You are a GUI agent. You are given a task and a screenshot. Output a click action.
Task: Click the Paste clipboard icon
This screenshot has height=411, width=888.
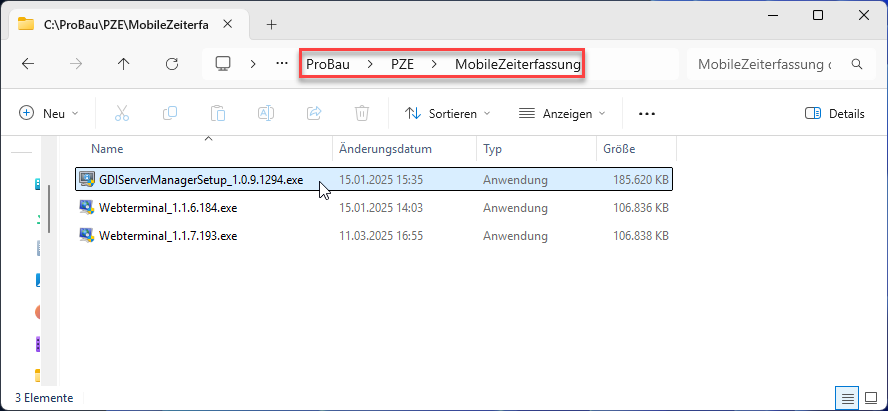pos(218,113)
